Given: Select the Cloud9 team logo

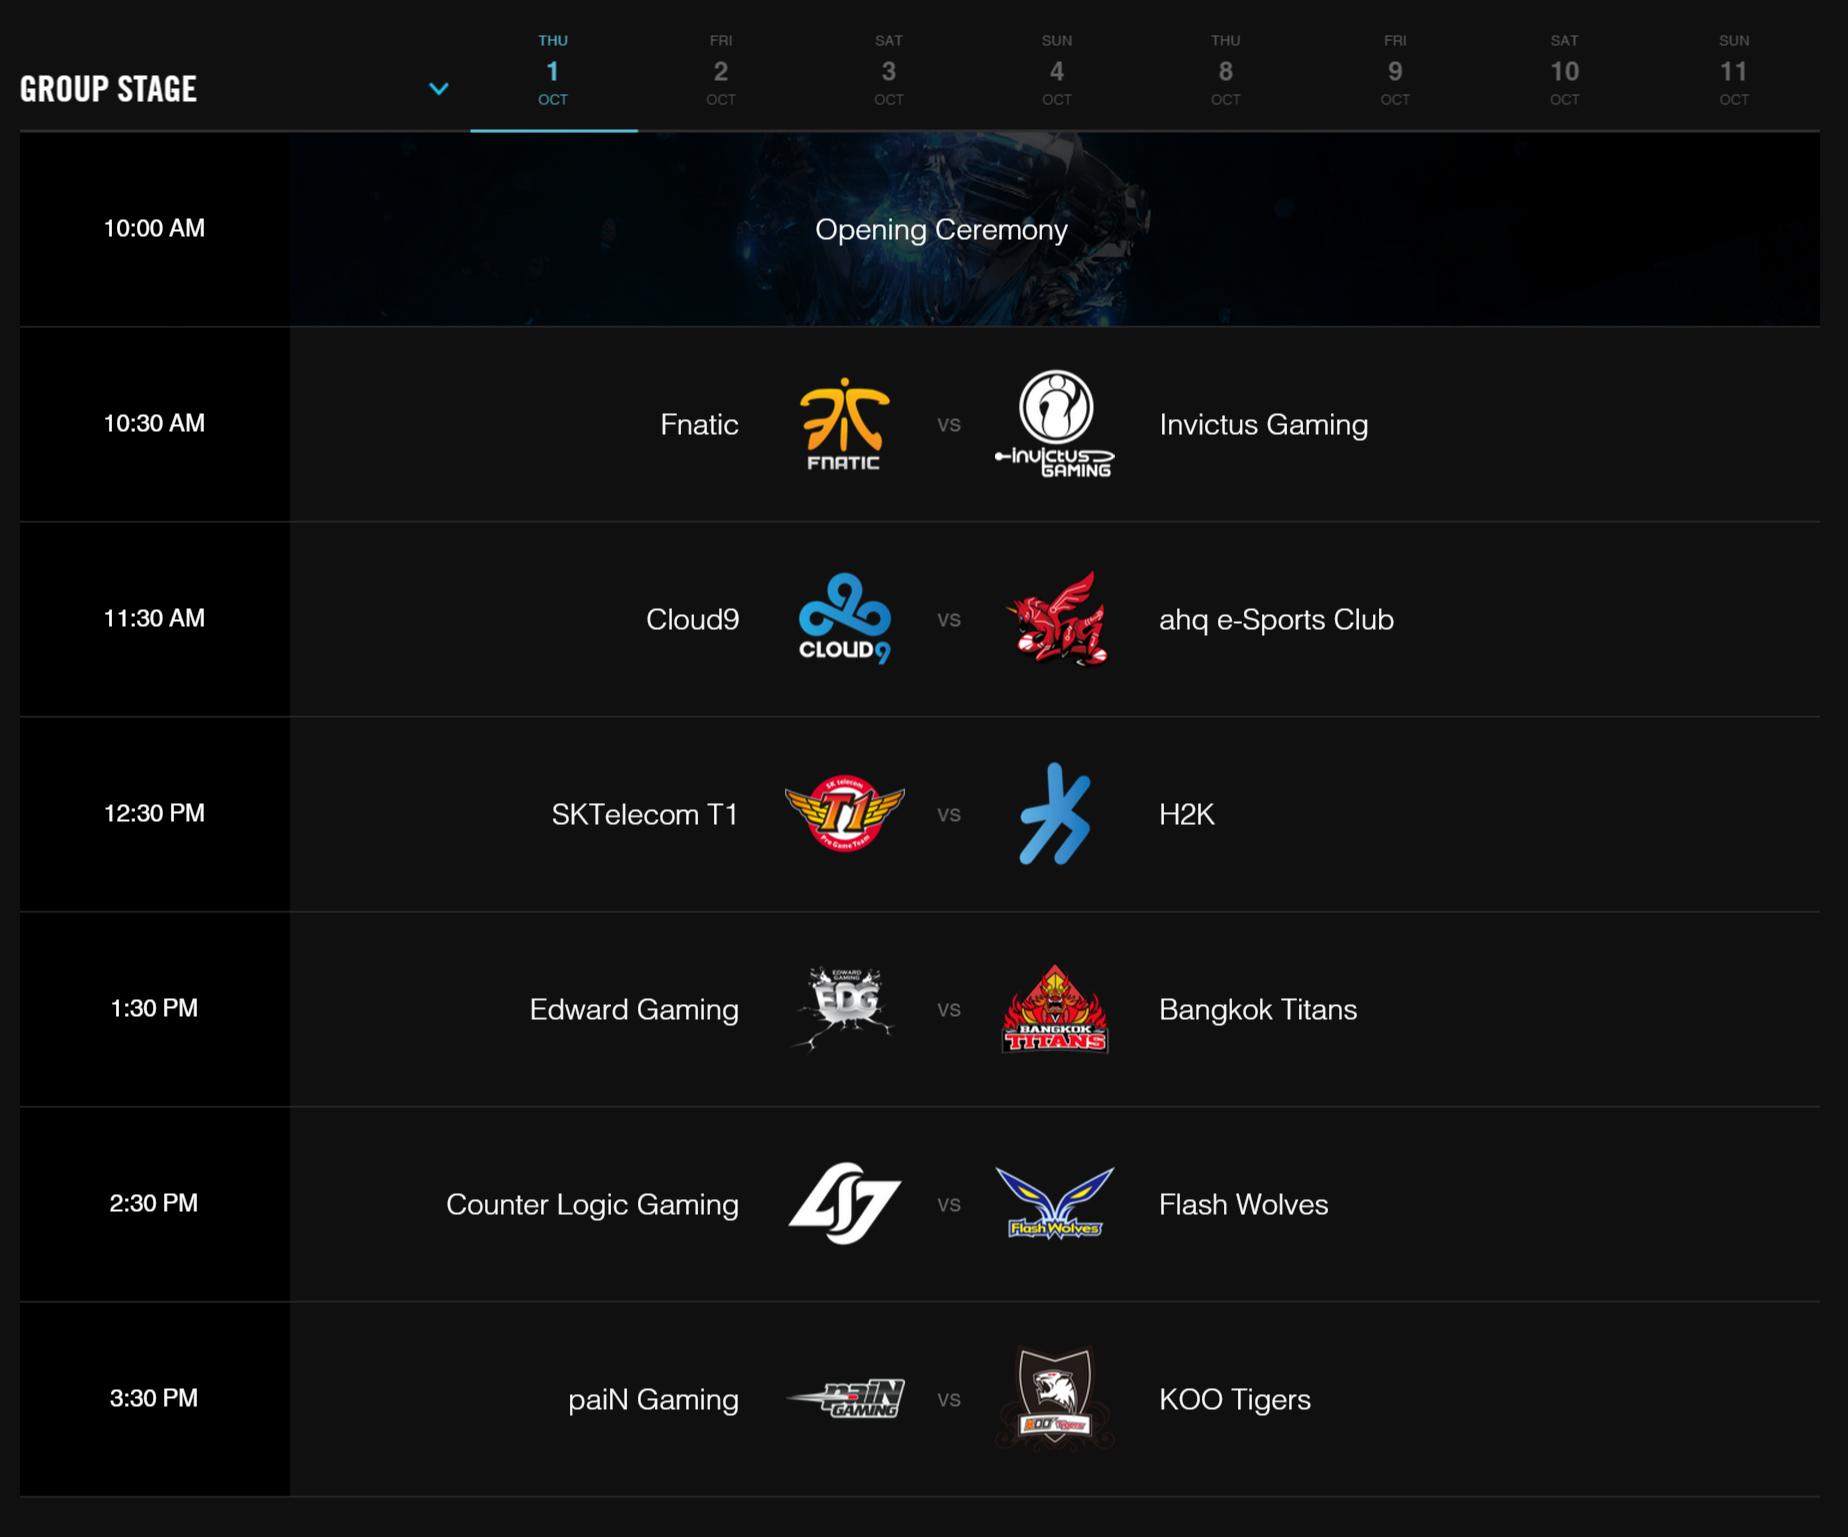Looking at the screenshot, I should point(844,619).
